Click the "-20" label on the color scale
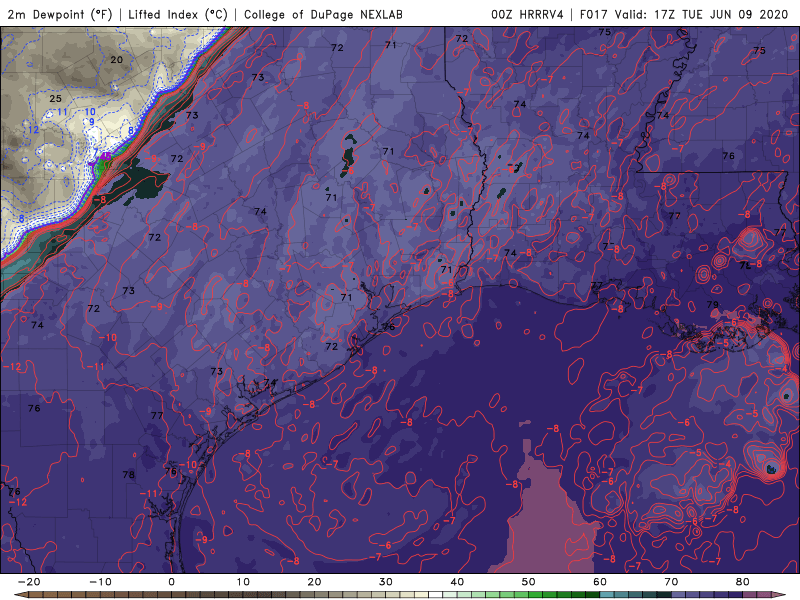800x600 pixels. (x=29, y=582)
